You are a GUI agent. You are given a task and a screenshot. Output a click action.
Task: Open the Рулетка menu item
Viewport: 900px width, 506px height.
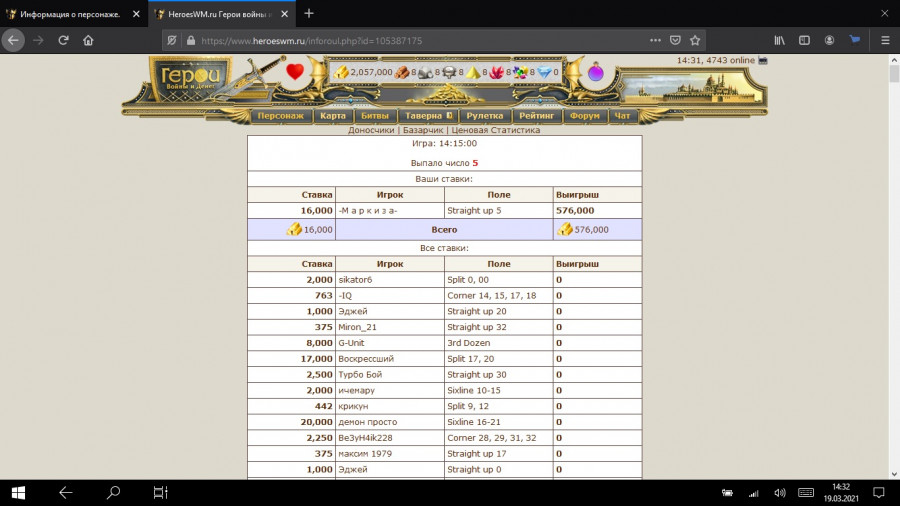point(485,116)
